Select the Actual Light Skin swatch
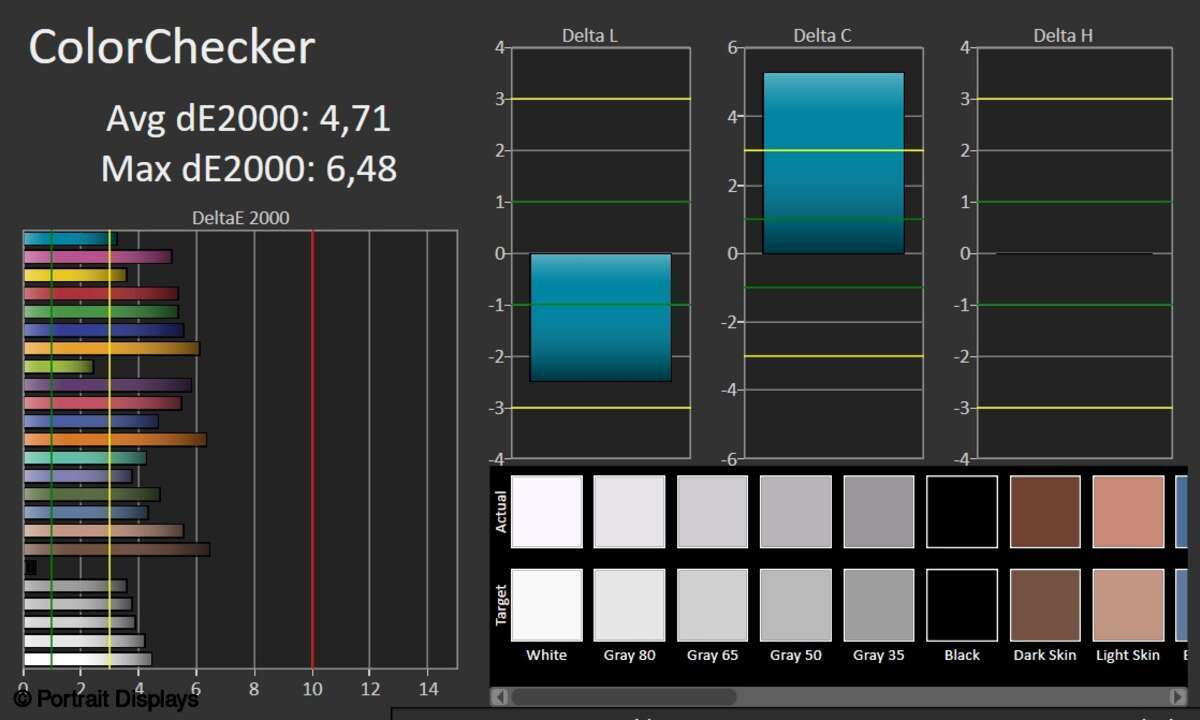Viewport: 1200px width, 720px height. pos(1128,512)
